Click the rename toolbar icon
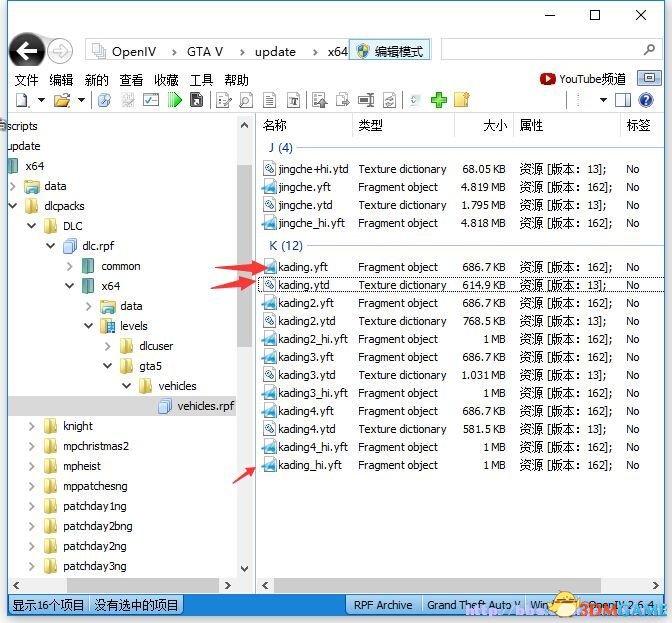Image resolution: width=672 pixels, height=623 pixels. 366,100
